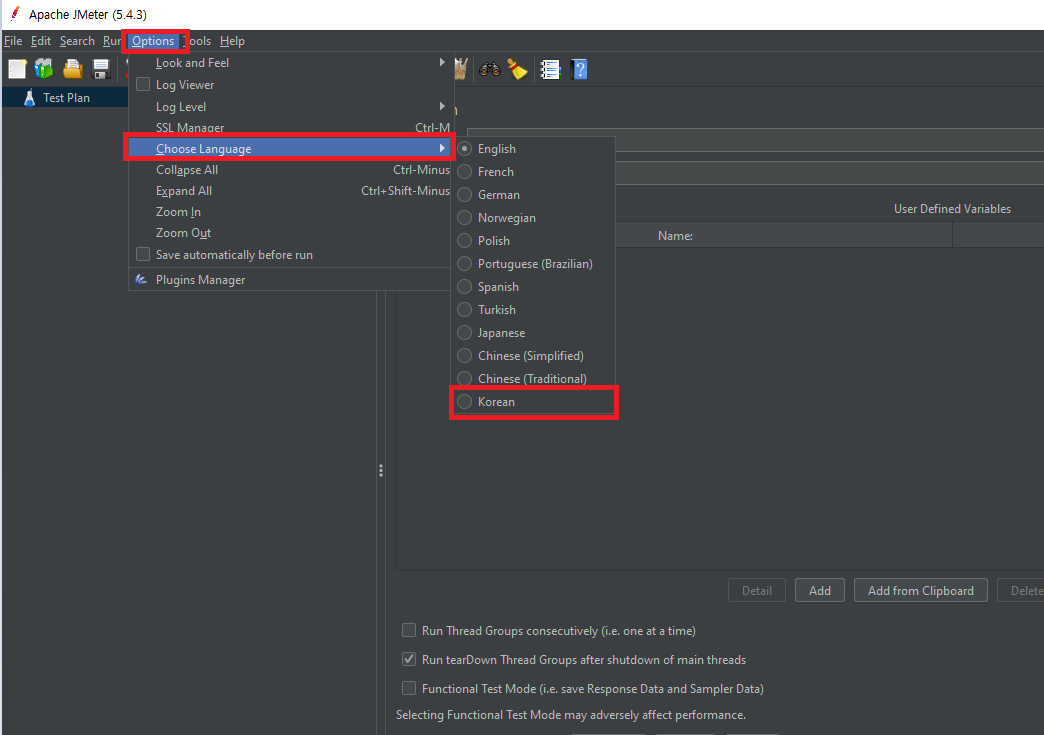Screen dimensions: 1044x735
Task: Click the Reset Search broom icon
Action: tap(517, 69)
